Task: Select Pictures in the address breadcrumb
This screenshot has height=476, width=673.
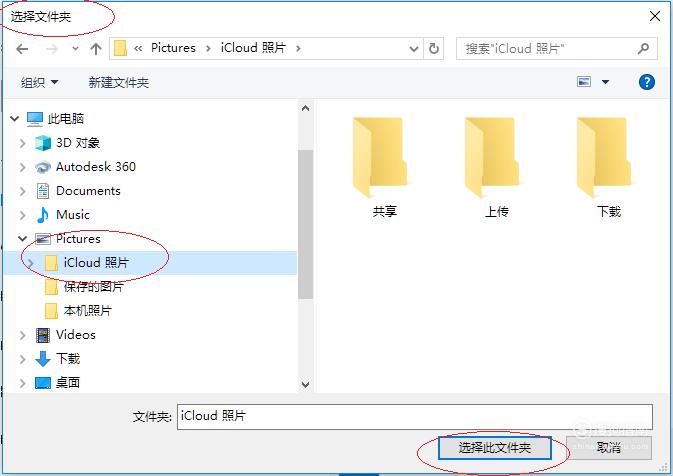Action: pos(173,48)
